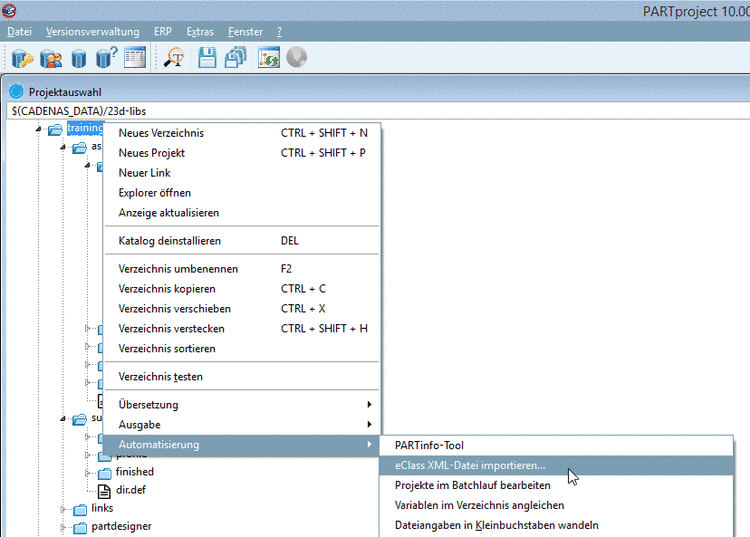This screenshot has width=750, height=537.
Task: Select Anzeige aktualisieren menu entry
Action: [242, 213]
